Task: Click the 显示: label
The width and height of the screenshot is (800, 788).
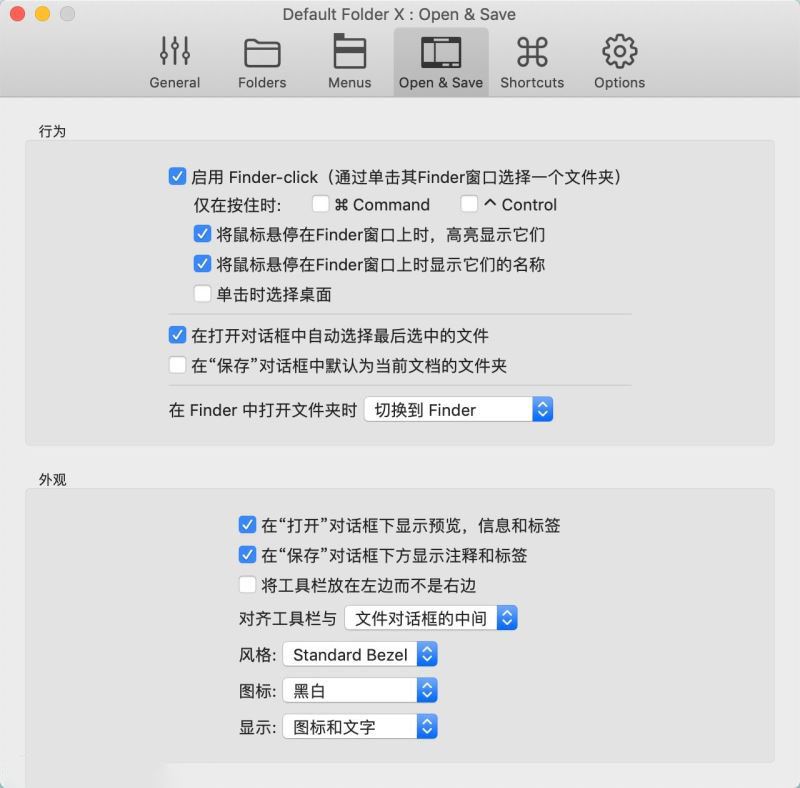Action: click(258, 727)
